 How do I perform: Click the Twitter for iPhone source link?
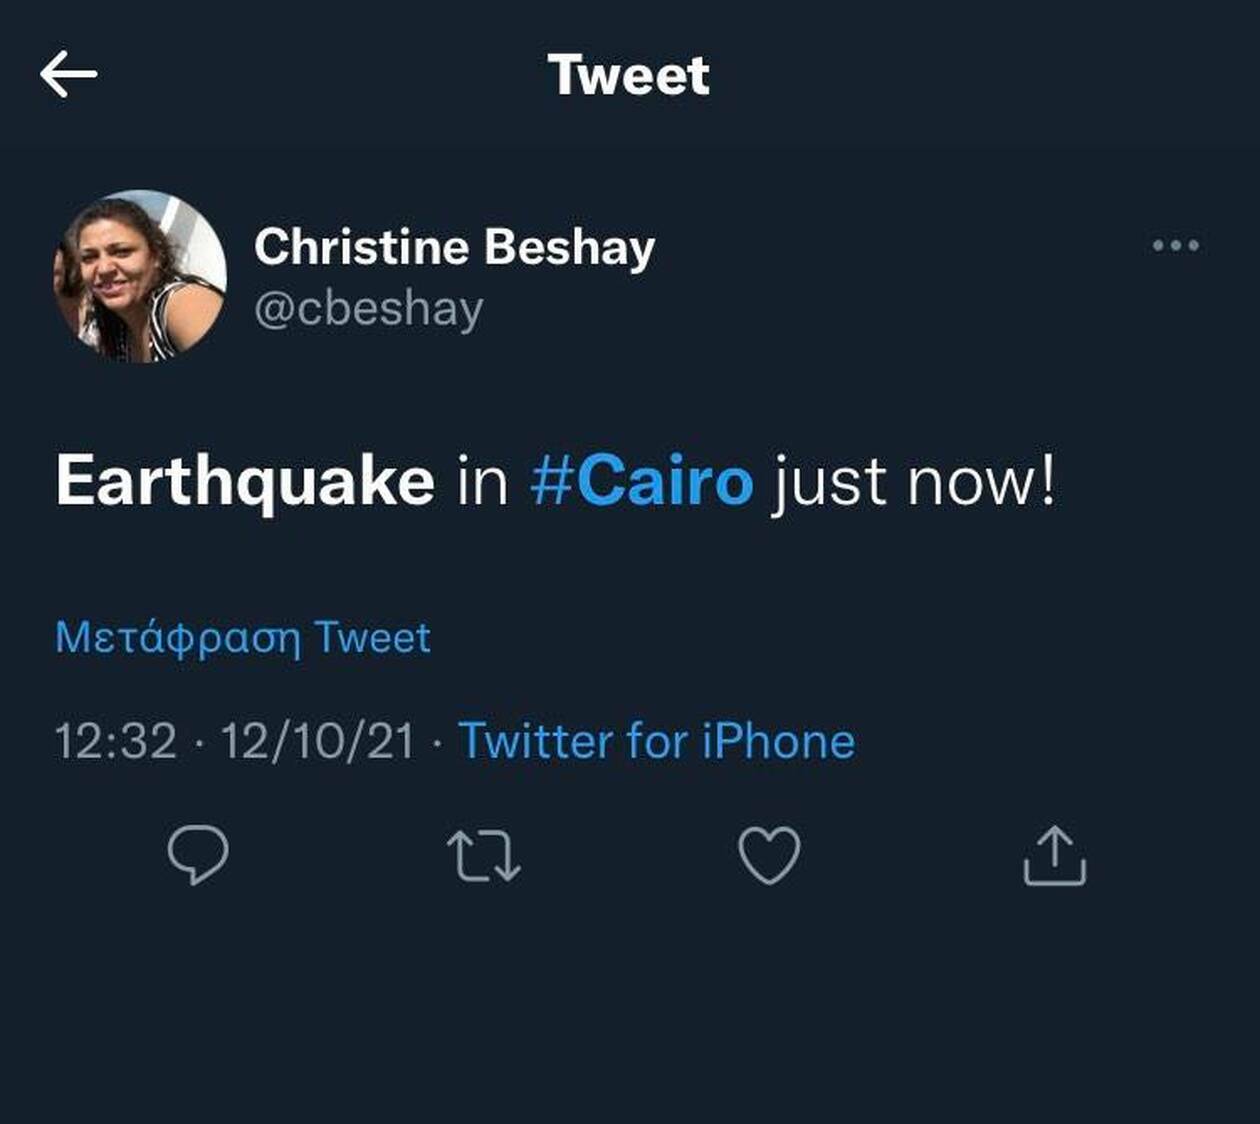click(656, 742)
